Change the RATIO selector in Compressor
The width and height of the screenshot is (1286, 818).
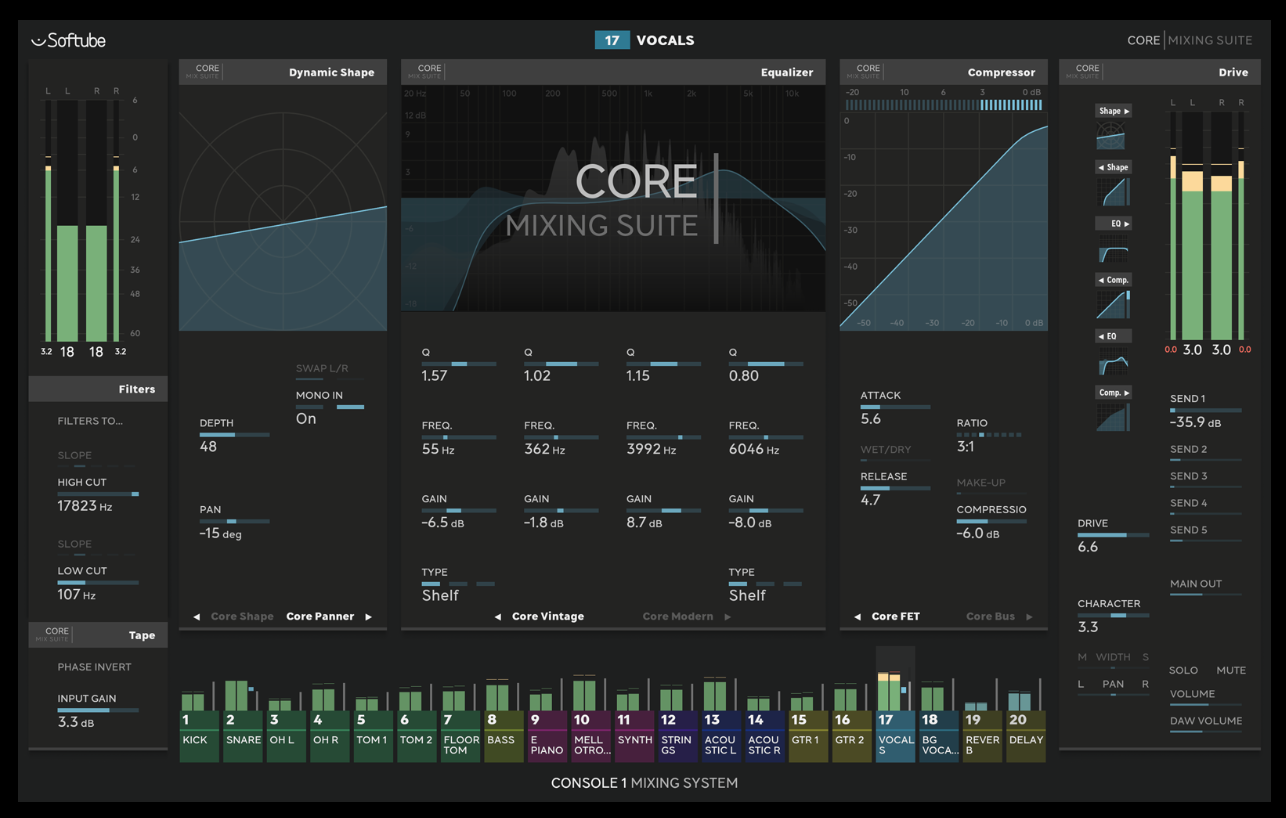coord(989,436)
